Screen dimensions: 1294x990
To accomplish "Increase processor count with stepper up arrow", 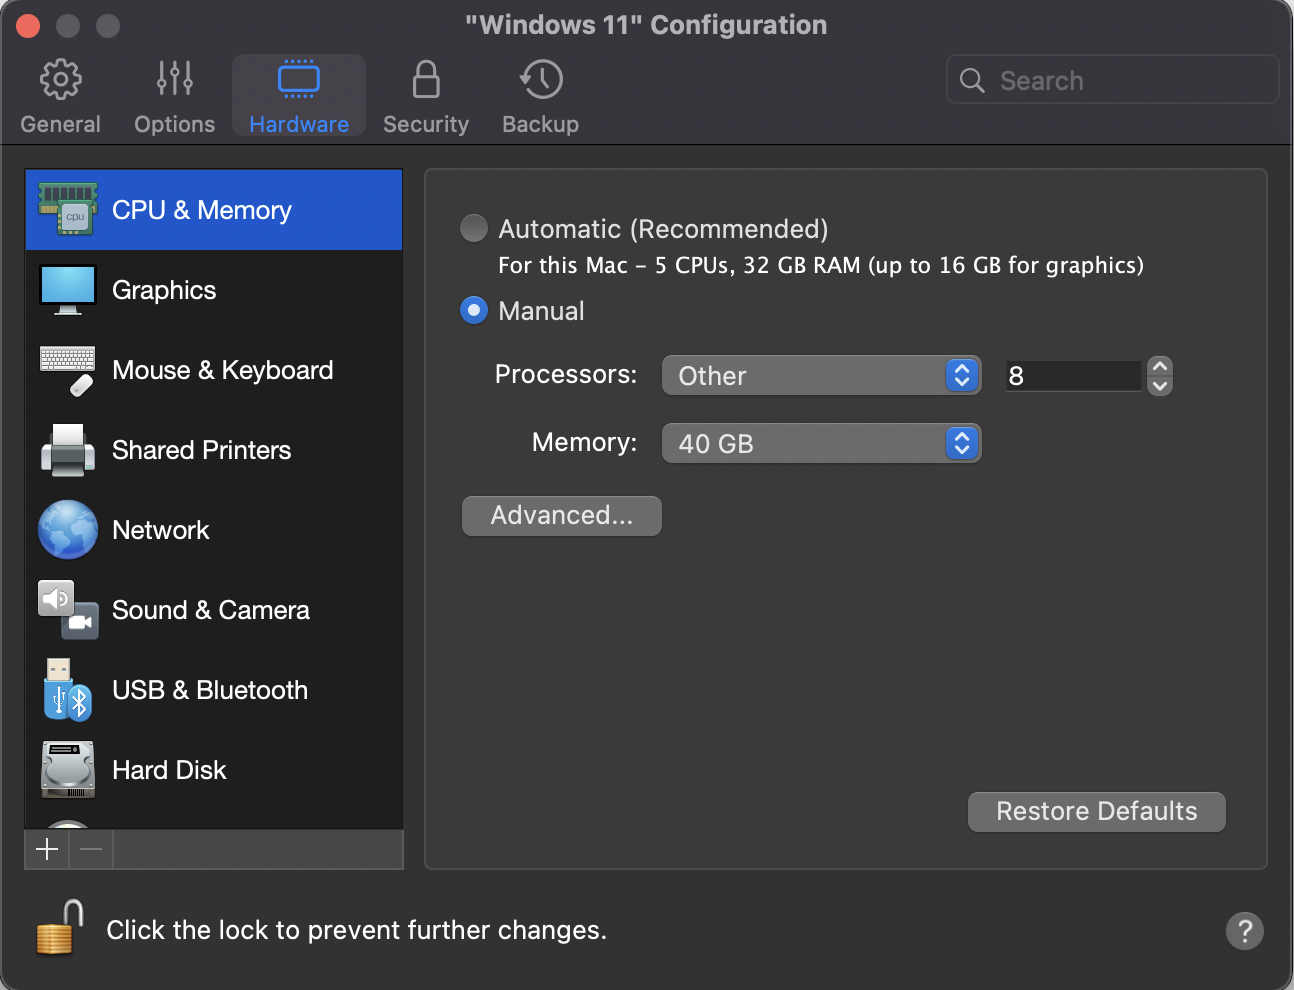I will (x=1160, y=367).
